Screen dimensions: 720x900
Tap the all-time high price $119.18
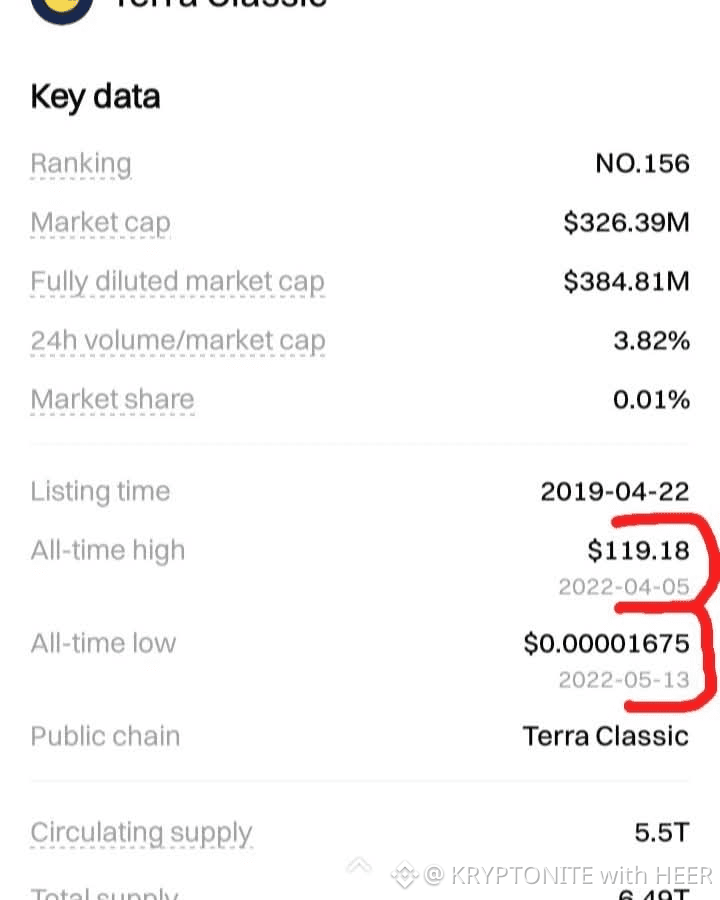click(638, 549)
